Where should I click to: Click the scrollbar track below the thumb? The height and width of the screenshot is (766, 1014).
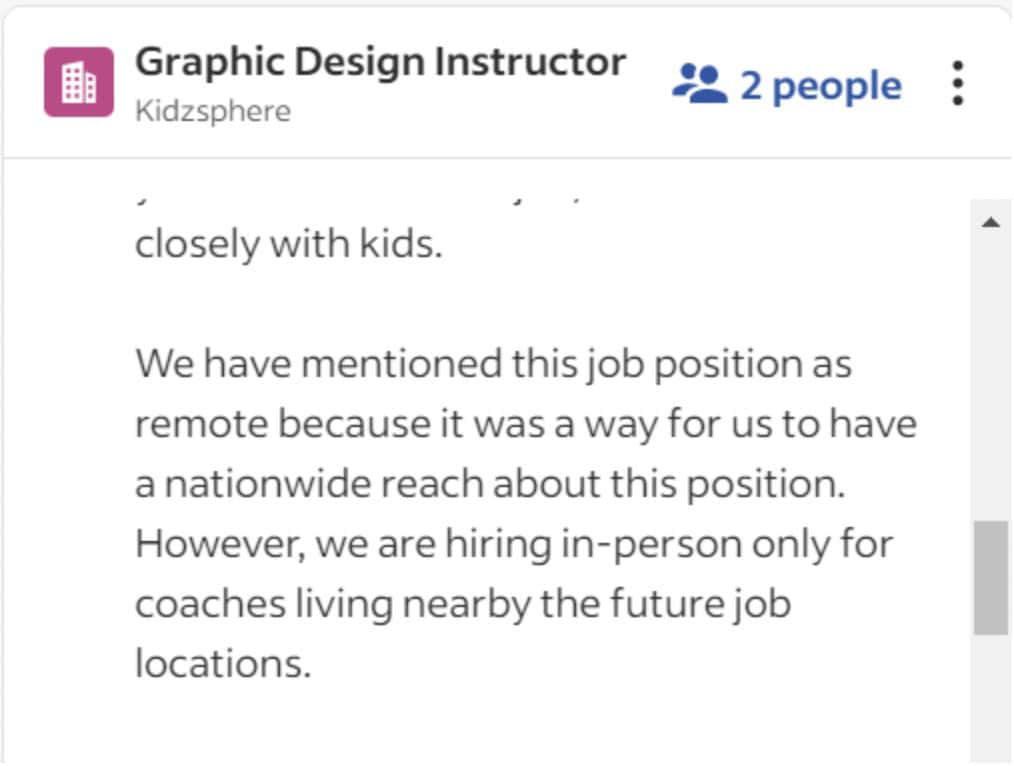click(x=990, y=700)
